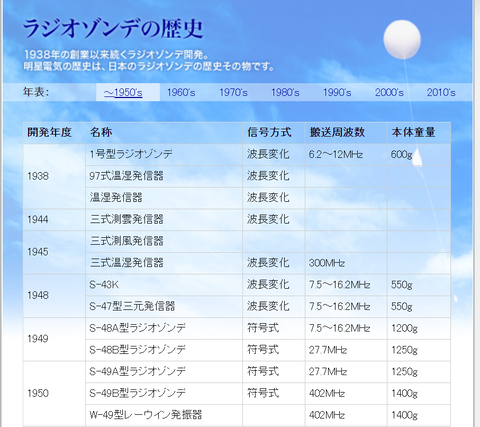Select the 1号型ラジオゾンデ name cell

point(164,154)
